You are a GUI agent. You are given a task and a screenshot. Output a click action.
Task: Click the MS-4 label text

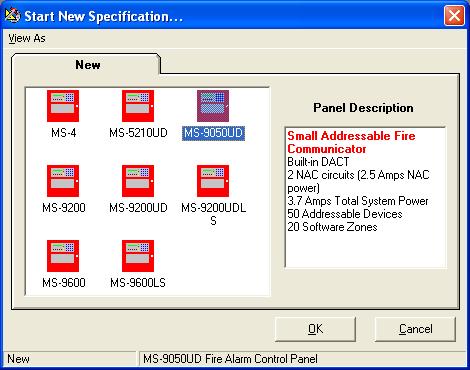coord(64,133)
